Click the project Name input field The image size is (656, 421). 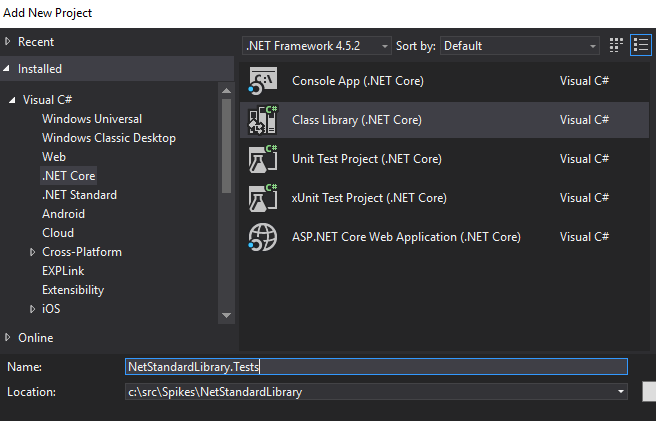pos(376,367)
